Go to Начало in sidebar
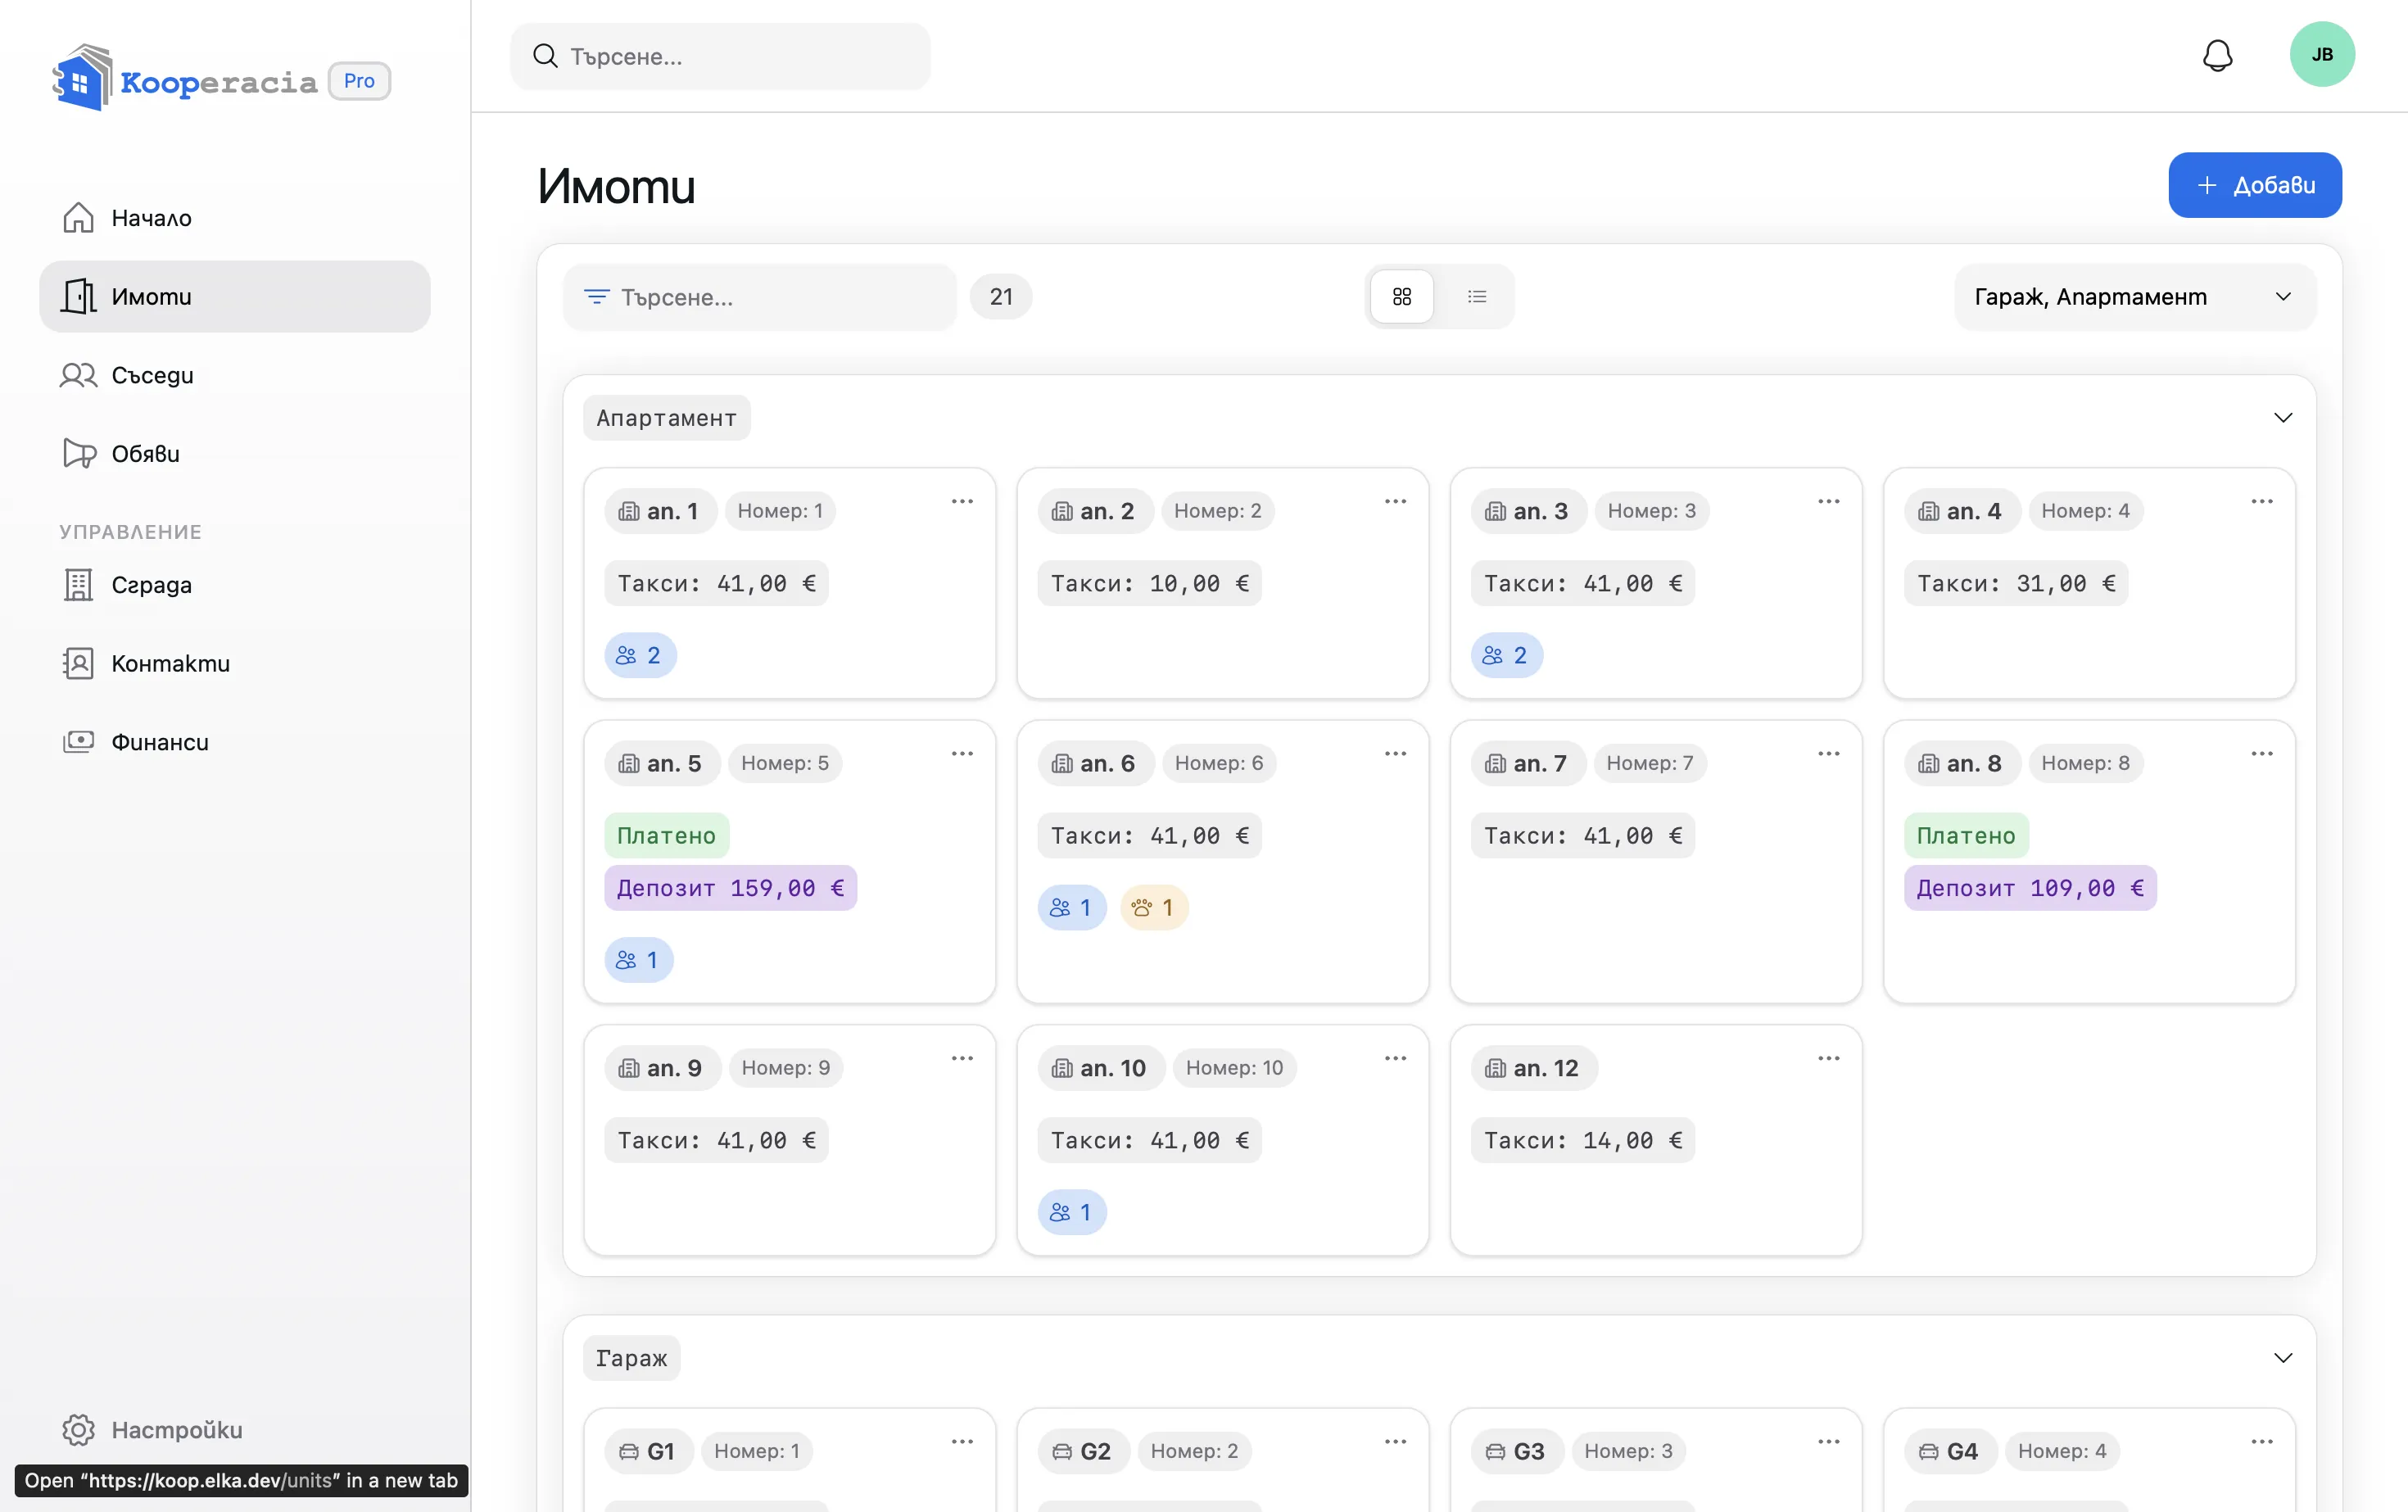Viewport: 2408px width, 1512px height. coord(235,218)
